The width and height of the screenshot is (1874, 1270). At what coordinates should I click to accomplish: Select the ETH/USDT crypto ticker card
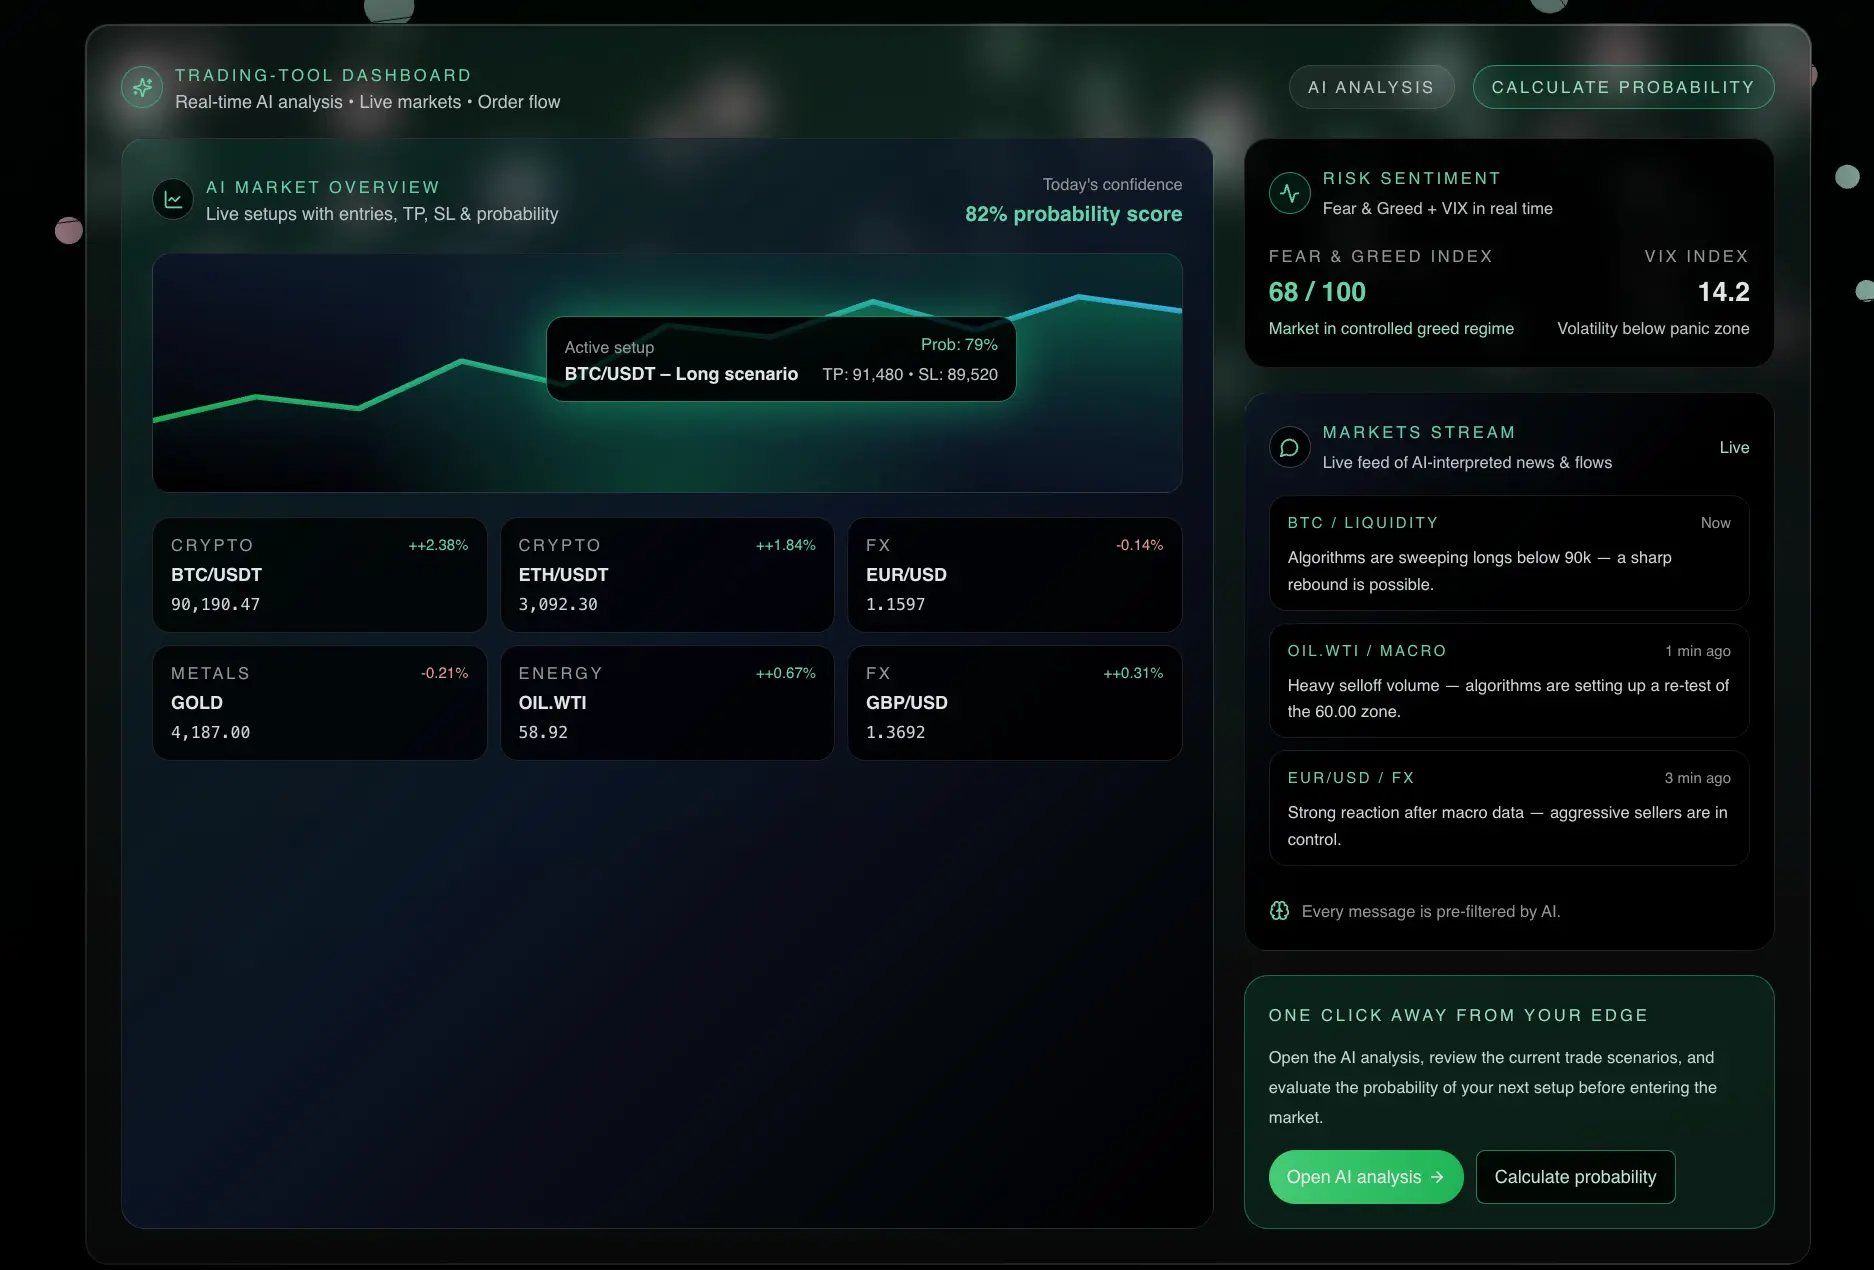pyautogui.click(x=666, y=575)
